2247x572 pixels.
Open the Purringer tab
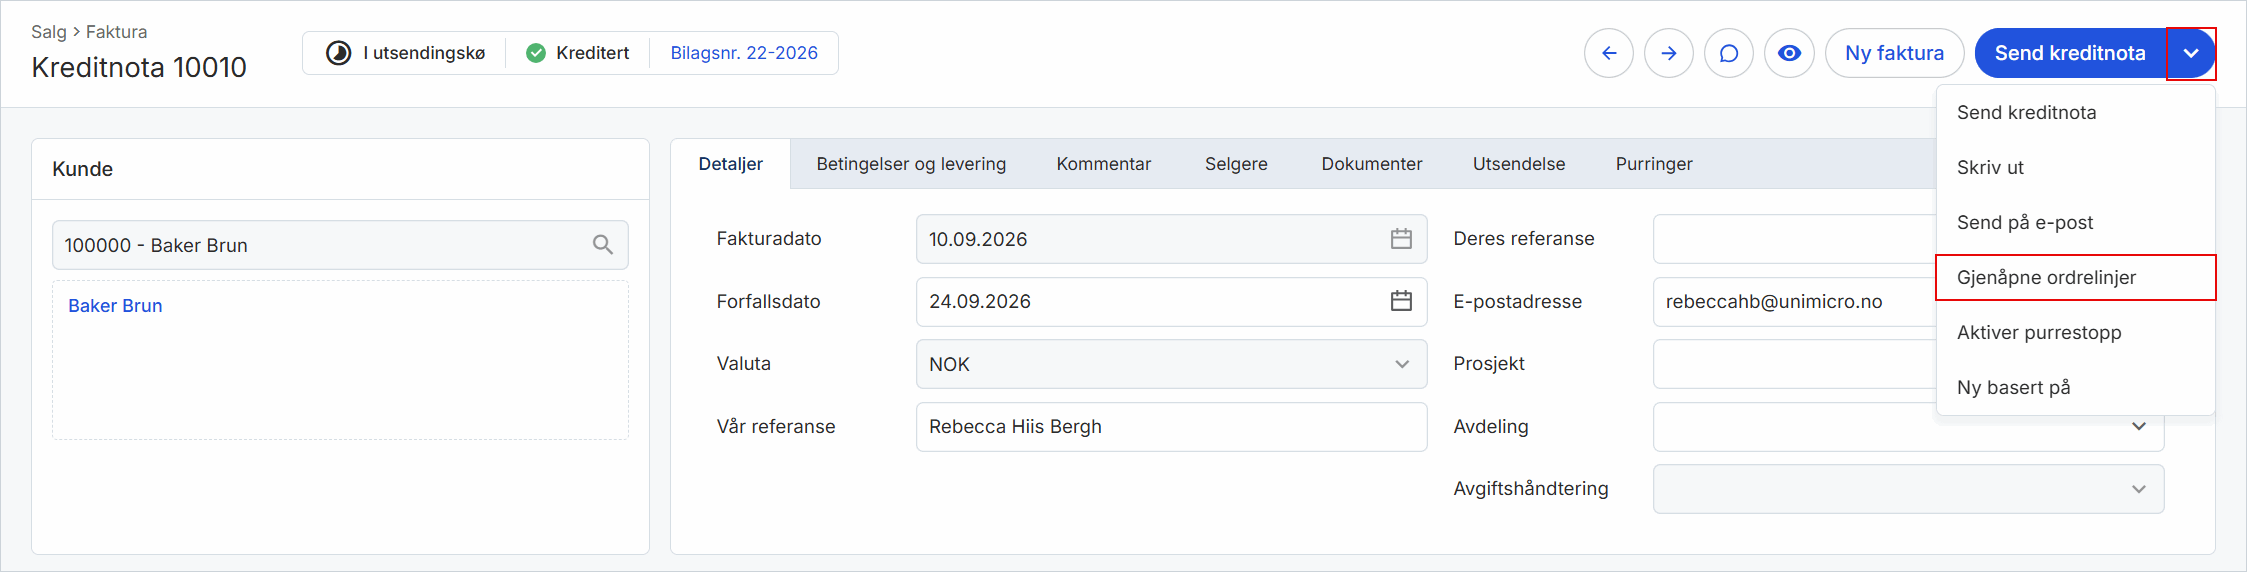(x=1654, y=164)
